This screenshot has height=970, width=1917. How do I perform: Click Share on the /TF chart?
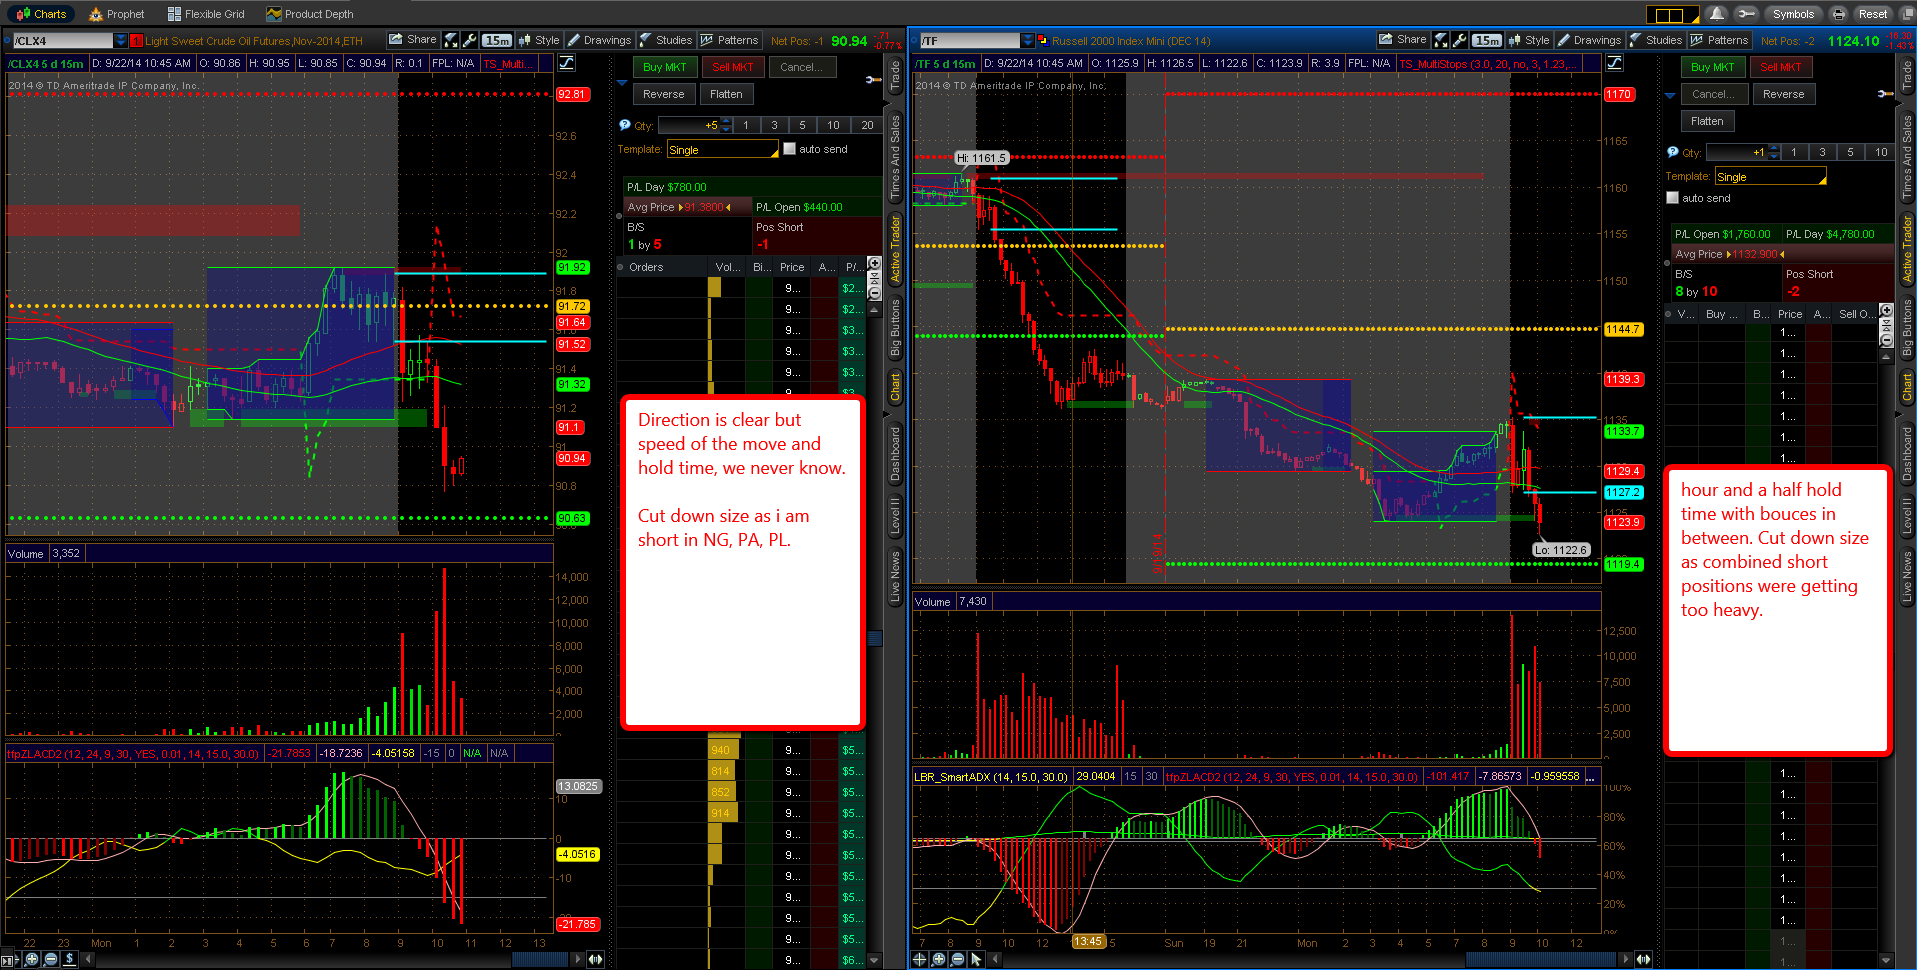pos(1402,40)
